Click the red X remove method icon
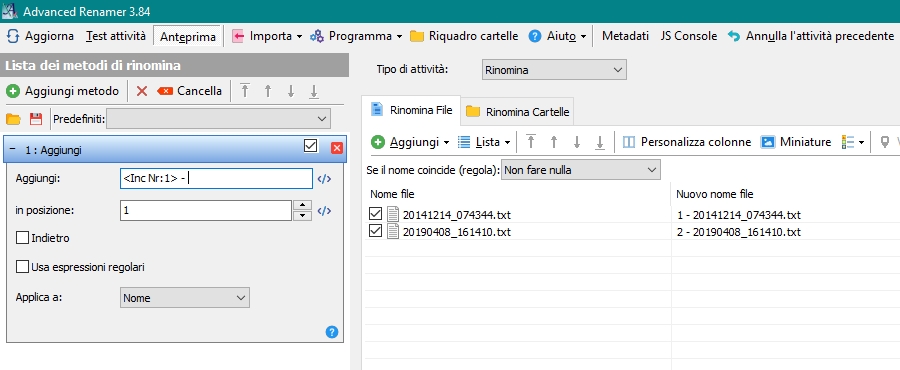The width and height of the screenshot is (900, 370). [x=142, y=91]
